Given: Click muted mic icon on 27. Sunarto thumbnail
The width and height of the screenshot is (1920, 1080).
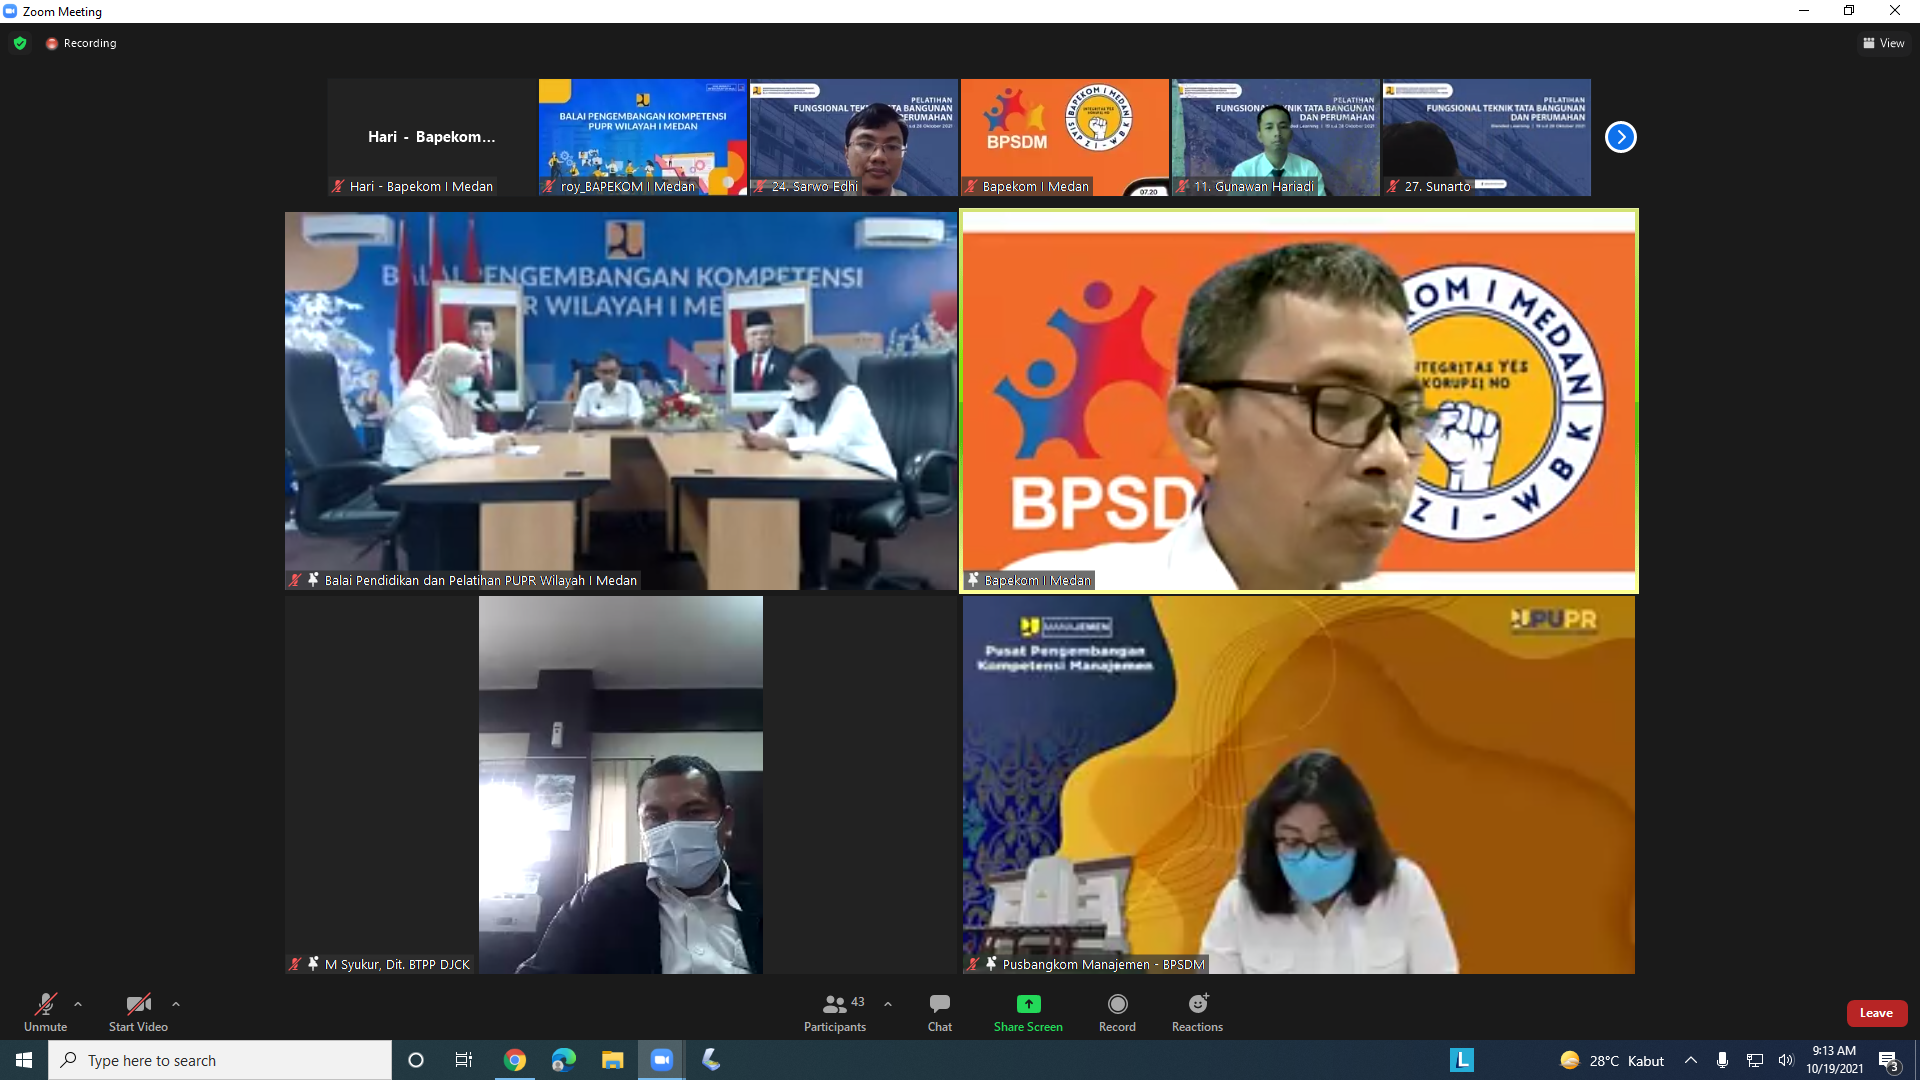Looking at the screenshot, I should pos(1393,186).
